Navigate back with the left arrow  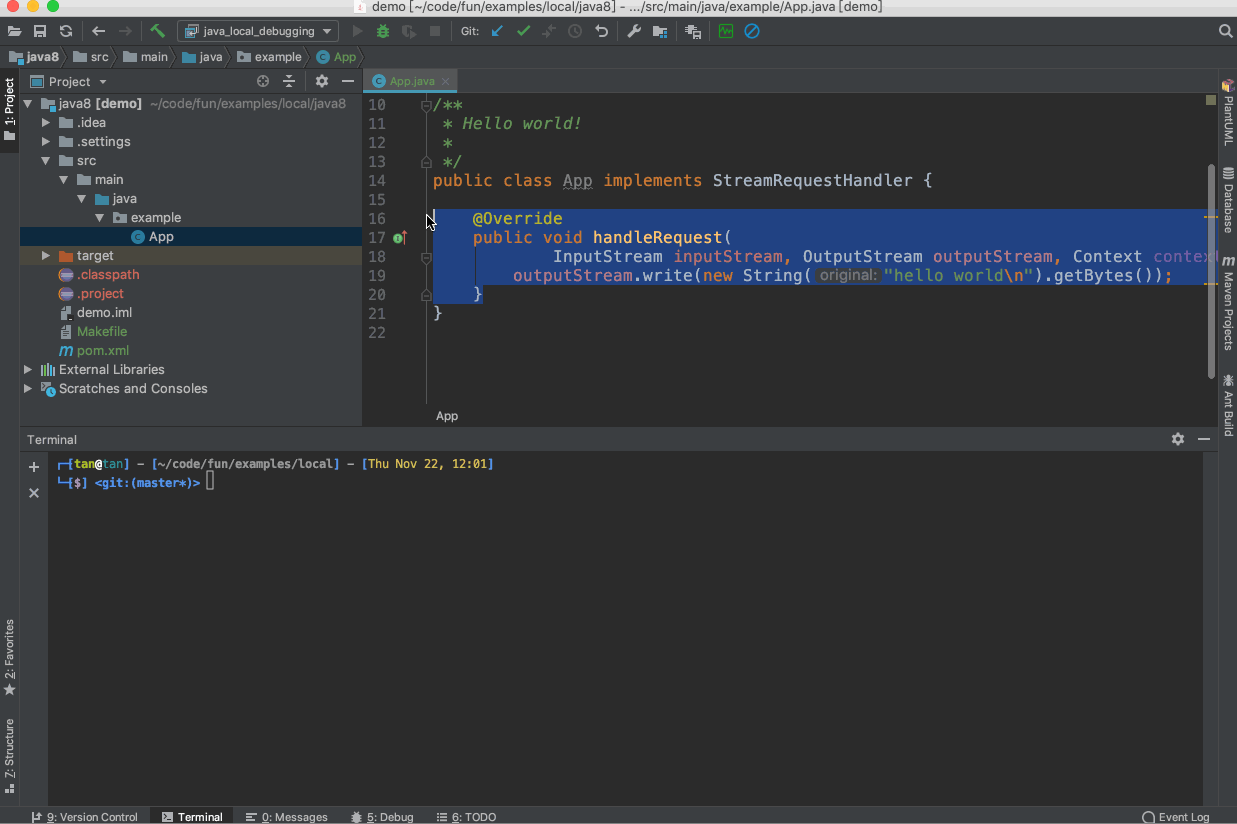(98, 31)
